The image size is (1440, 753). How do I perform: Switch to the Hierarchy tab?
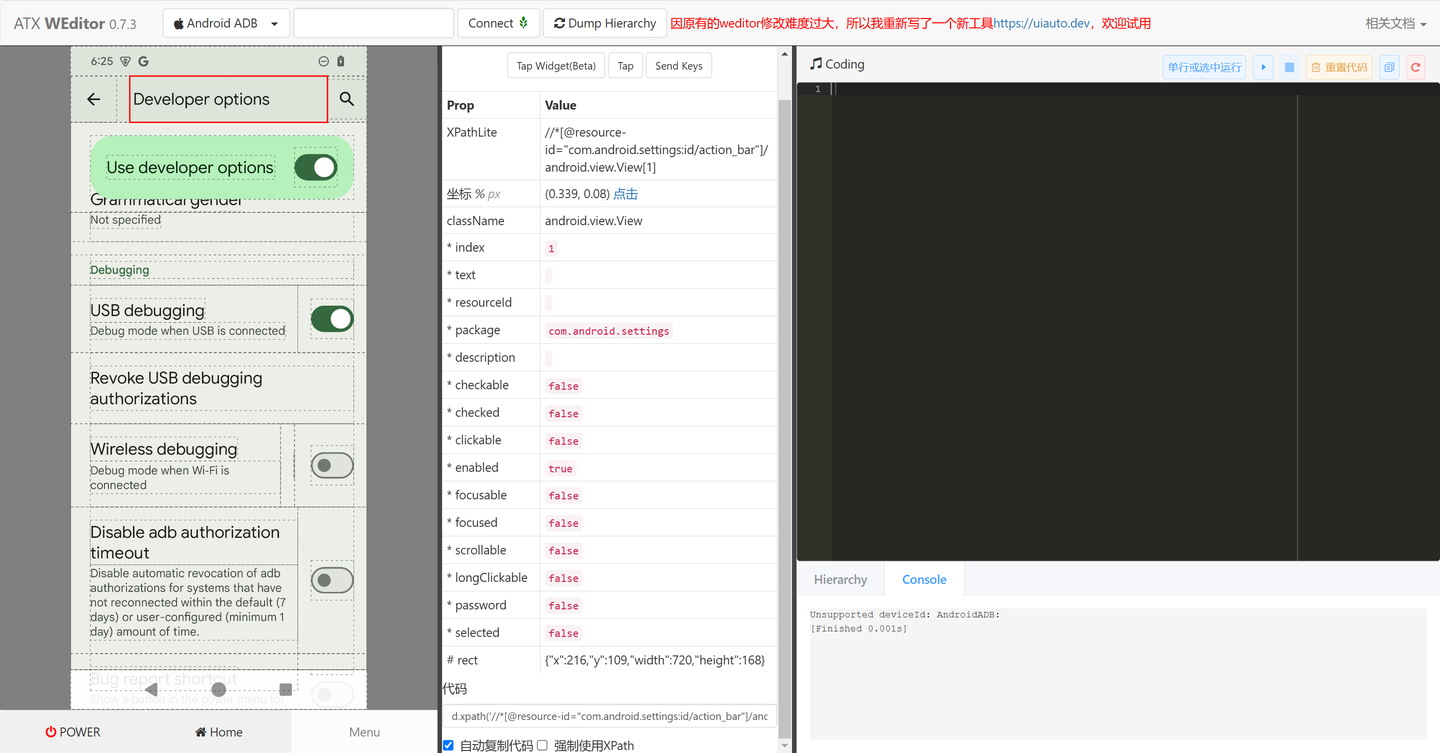tap(840, 579)
